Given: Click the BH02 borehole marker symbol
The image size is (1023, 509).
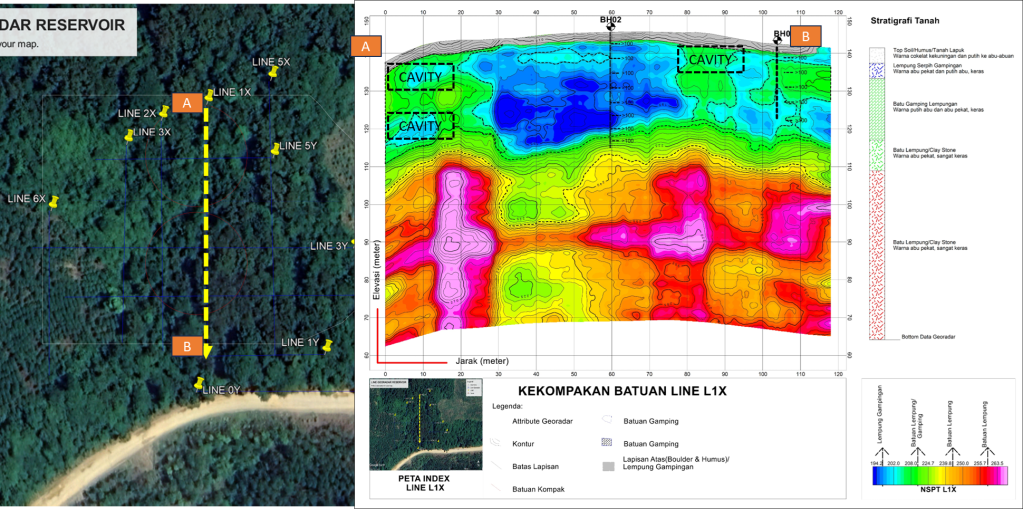Looking at the screenshot, I should click(x=611, y=28).
